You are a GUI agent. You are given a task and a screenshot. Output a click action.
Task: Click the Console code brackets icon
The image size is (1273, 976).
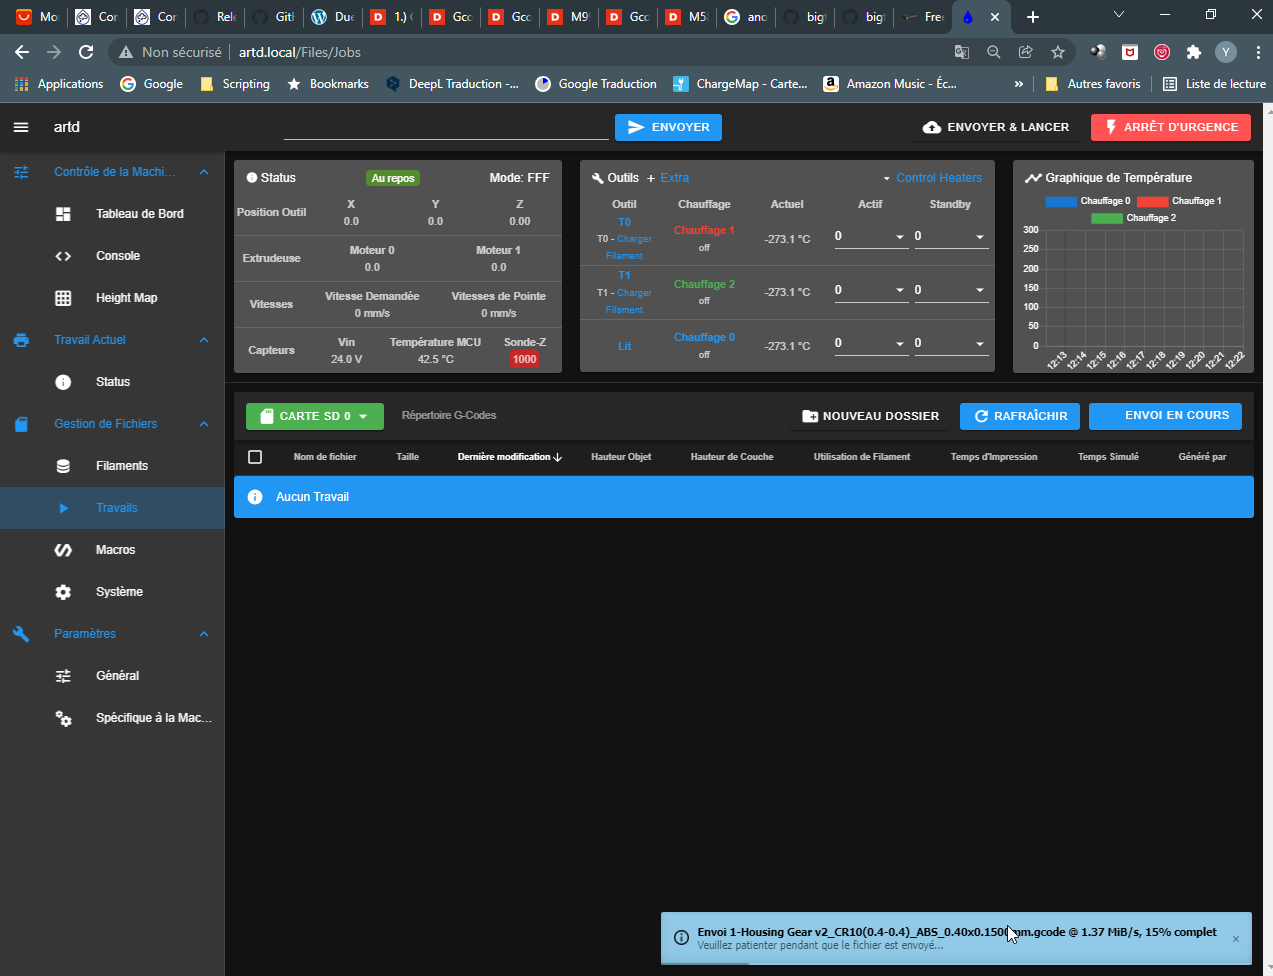pyautogui.click(x=63, y=256)
